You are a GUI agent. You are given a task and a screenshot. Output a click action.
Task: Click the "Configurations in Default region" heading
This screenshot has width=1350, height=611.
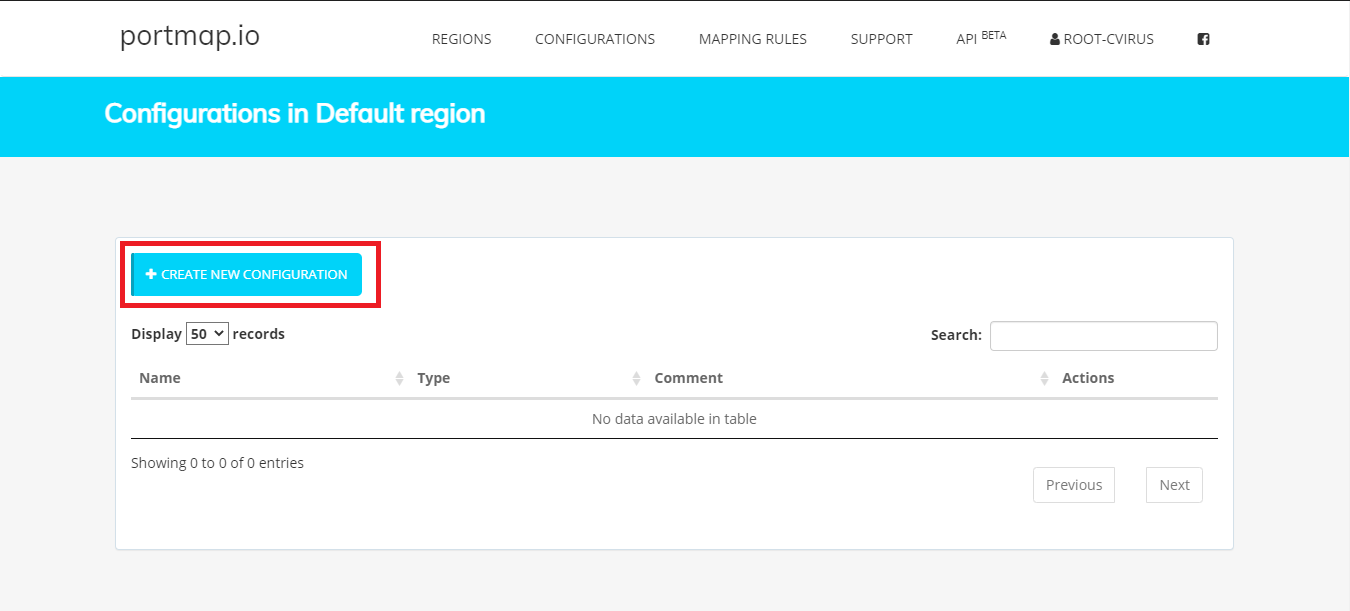[295, 113]
